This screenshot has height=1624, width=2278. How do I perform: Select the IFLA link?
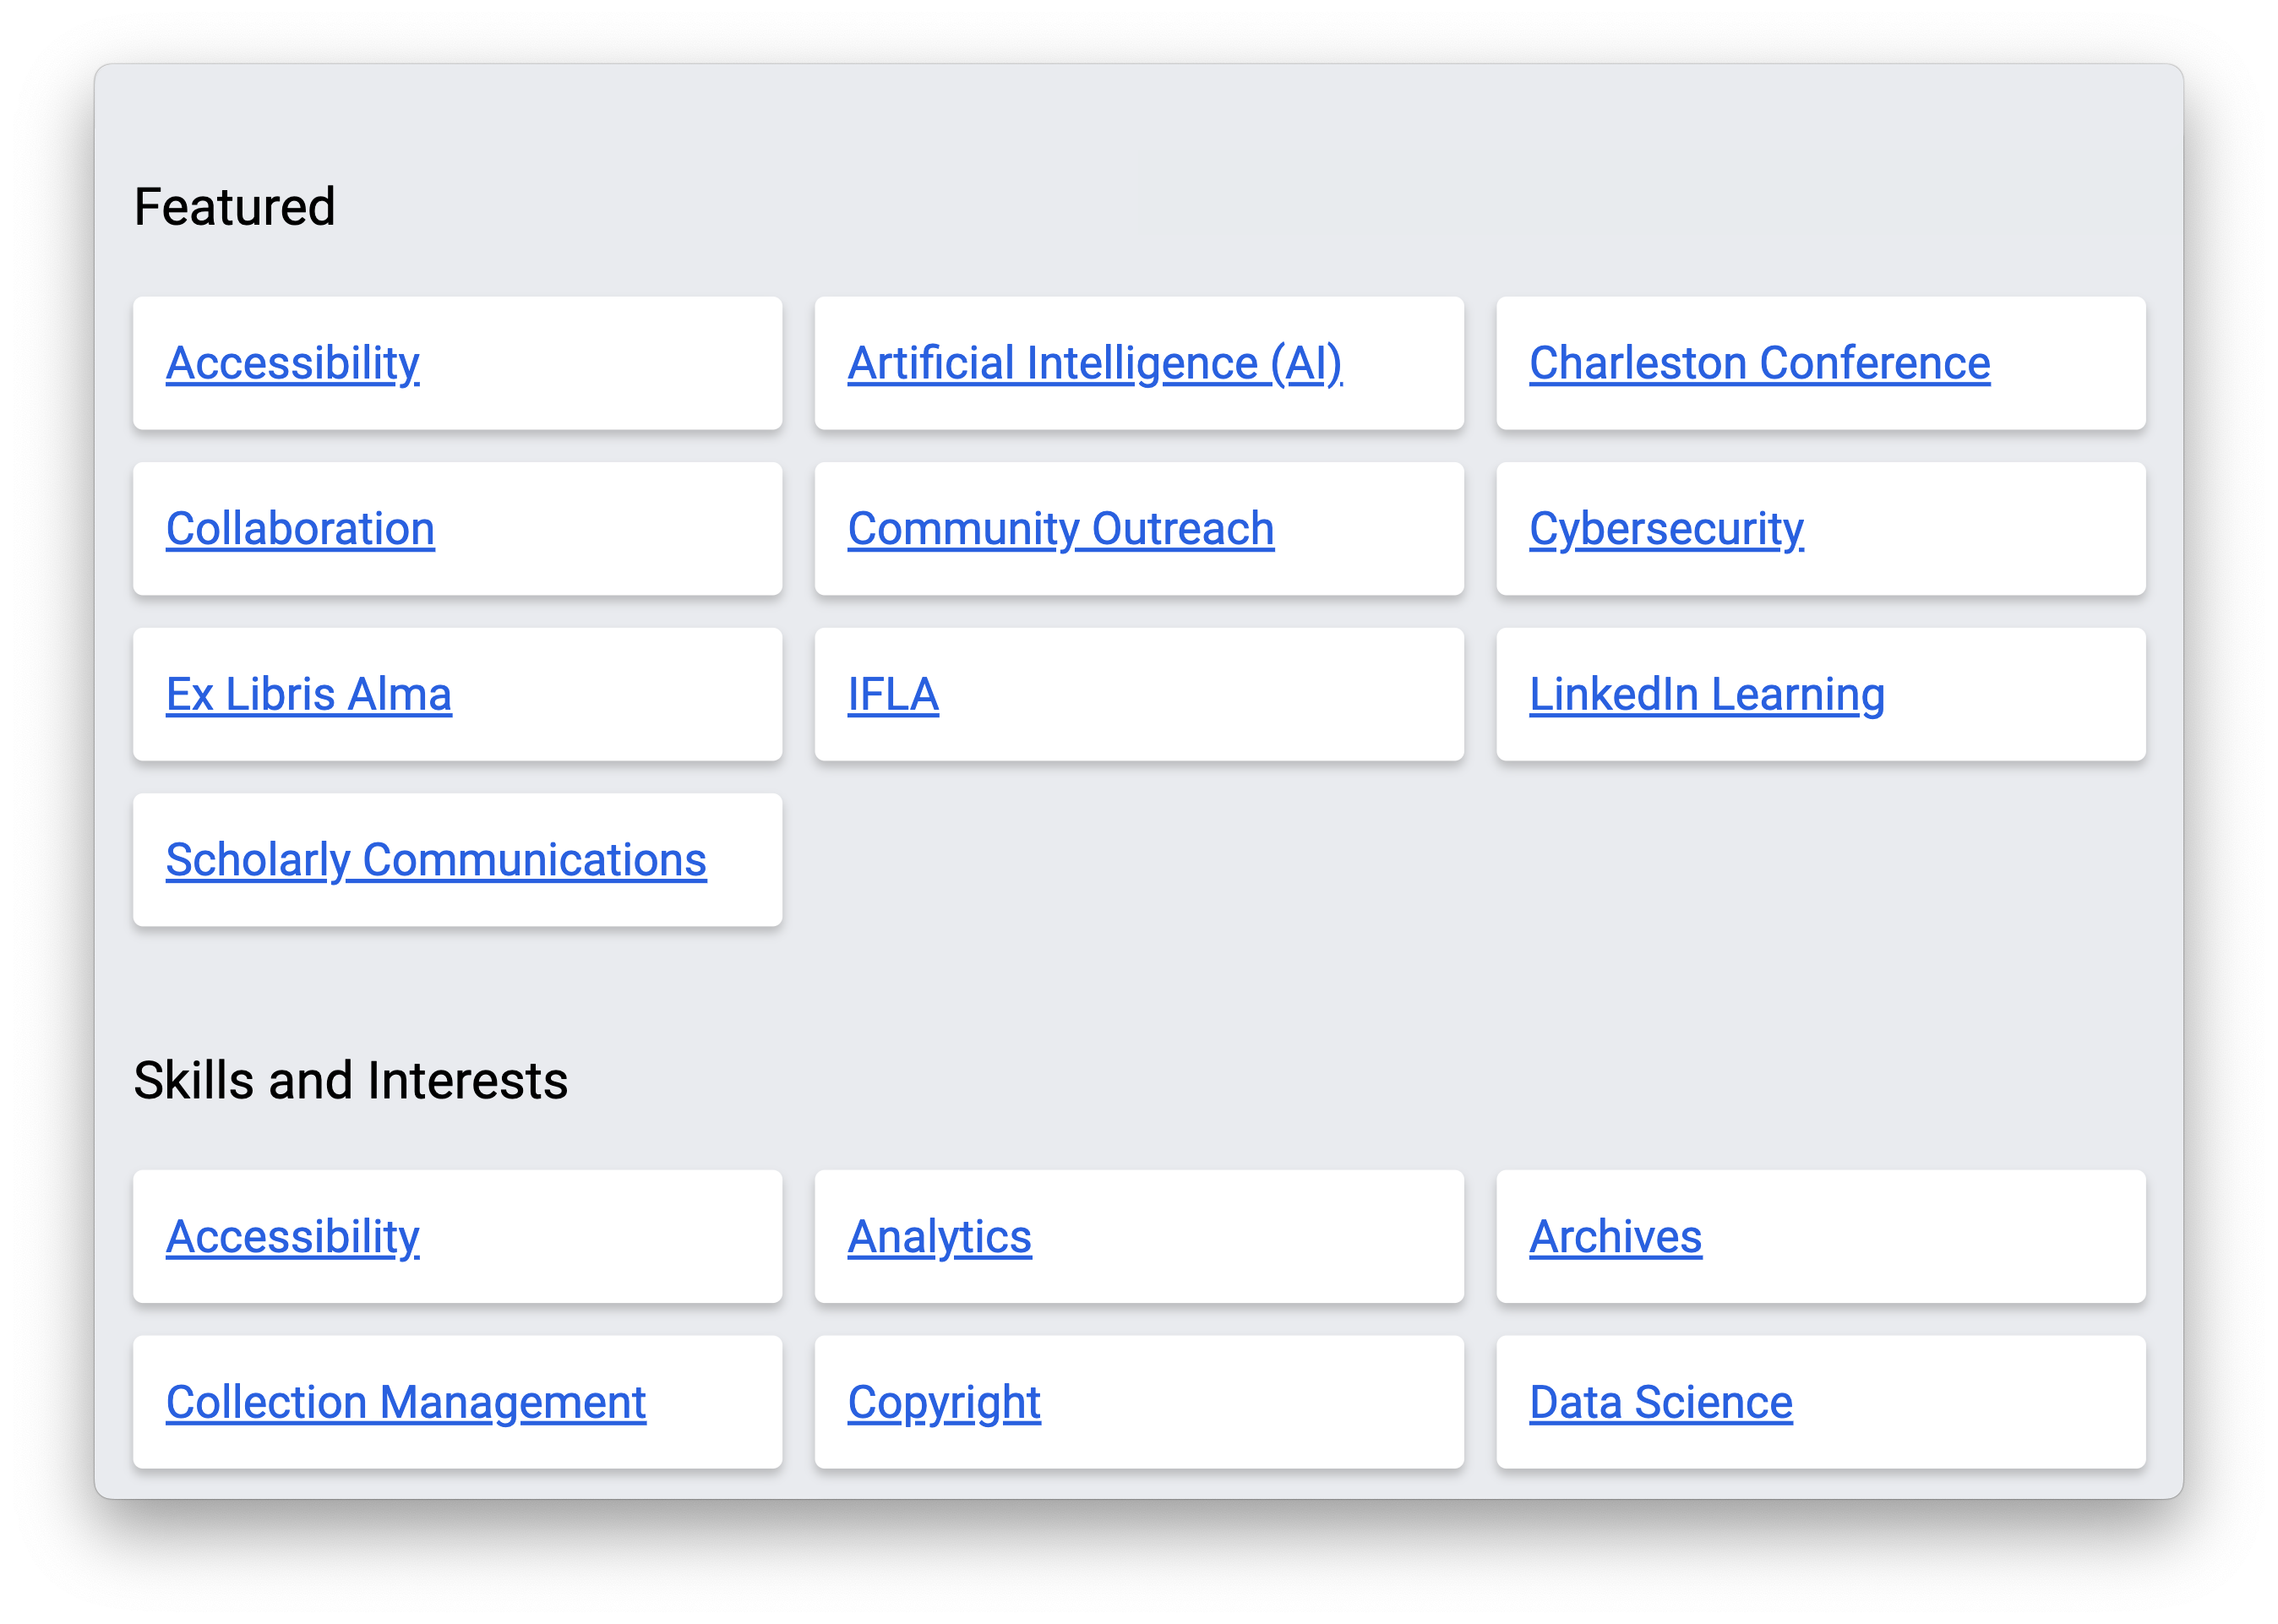pyautogui.click(x=892, y=695)
